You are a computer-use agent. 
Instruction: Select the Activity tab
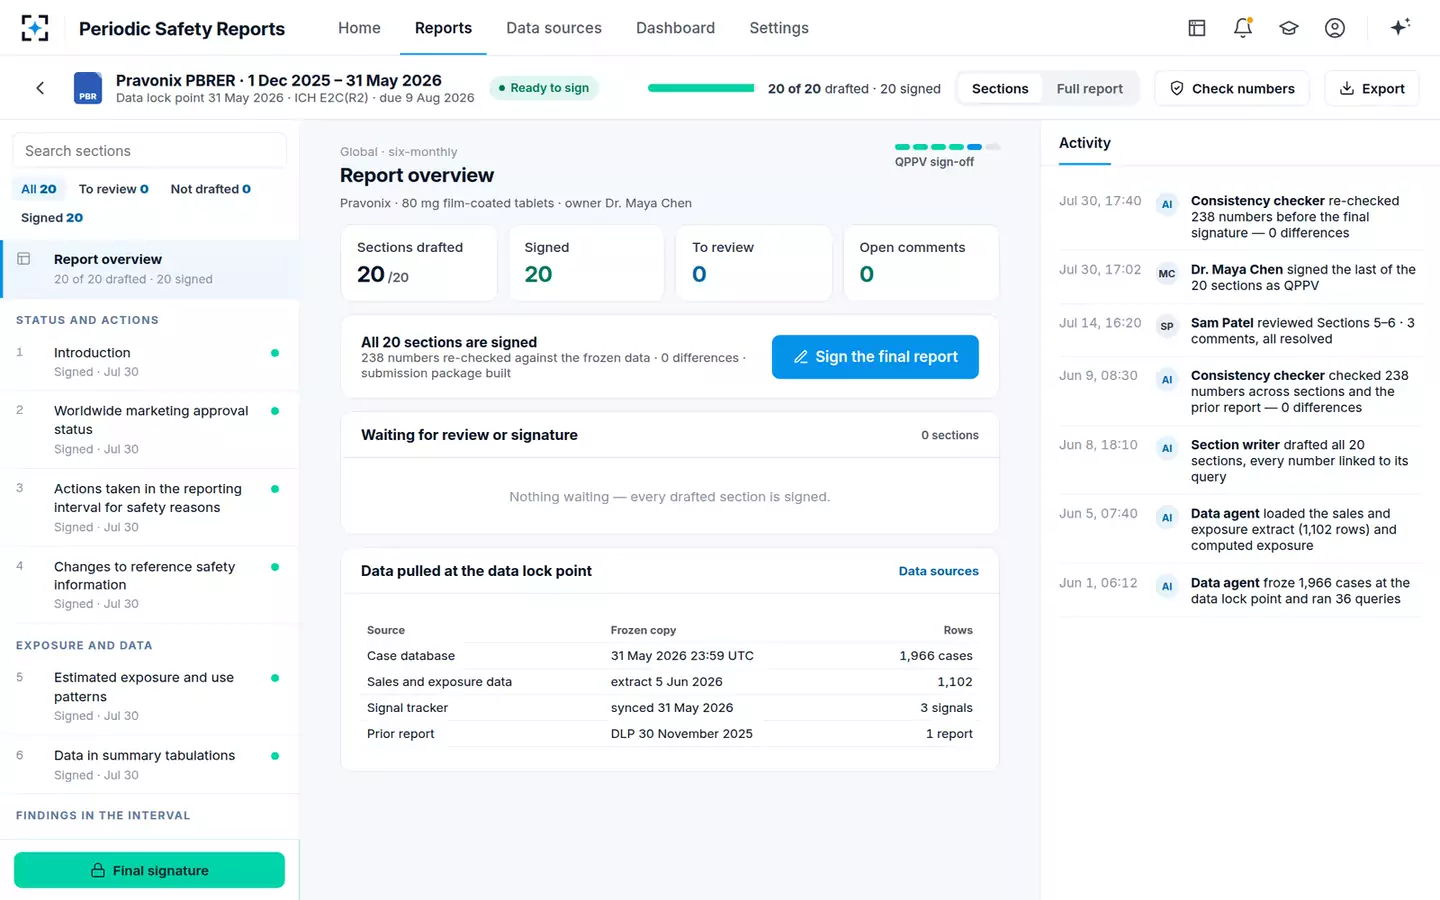[1085, 143]
